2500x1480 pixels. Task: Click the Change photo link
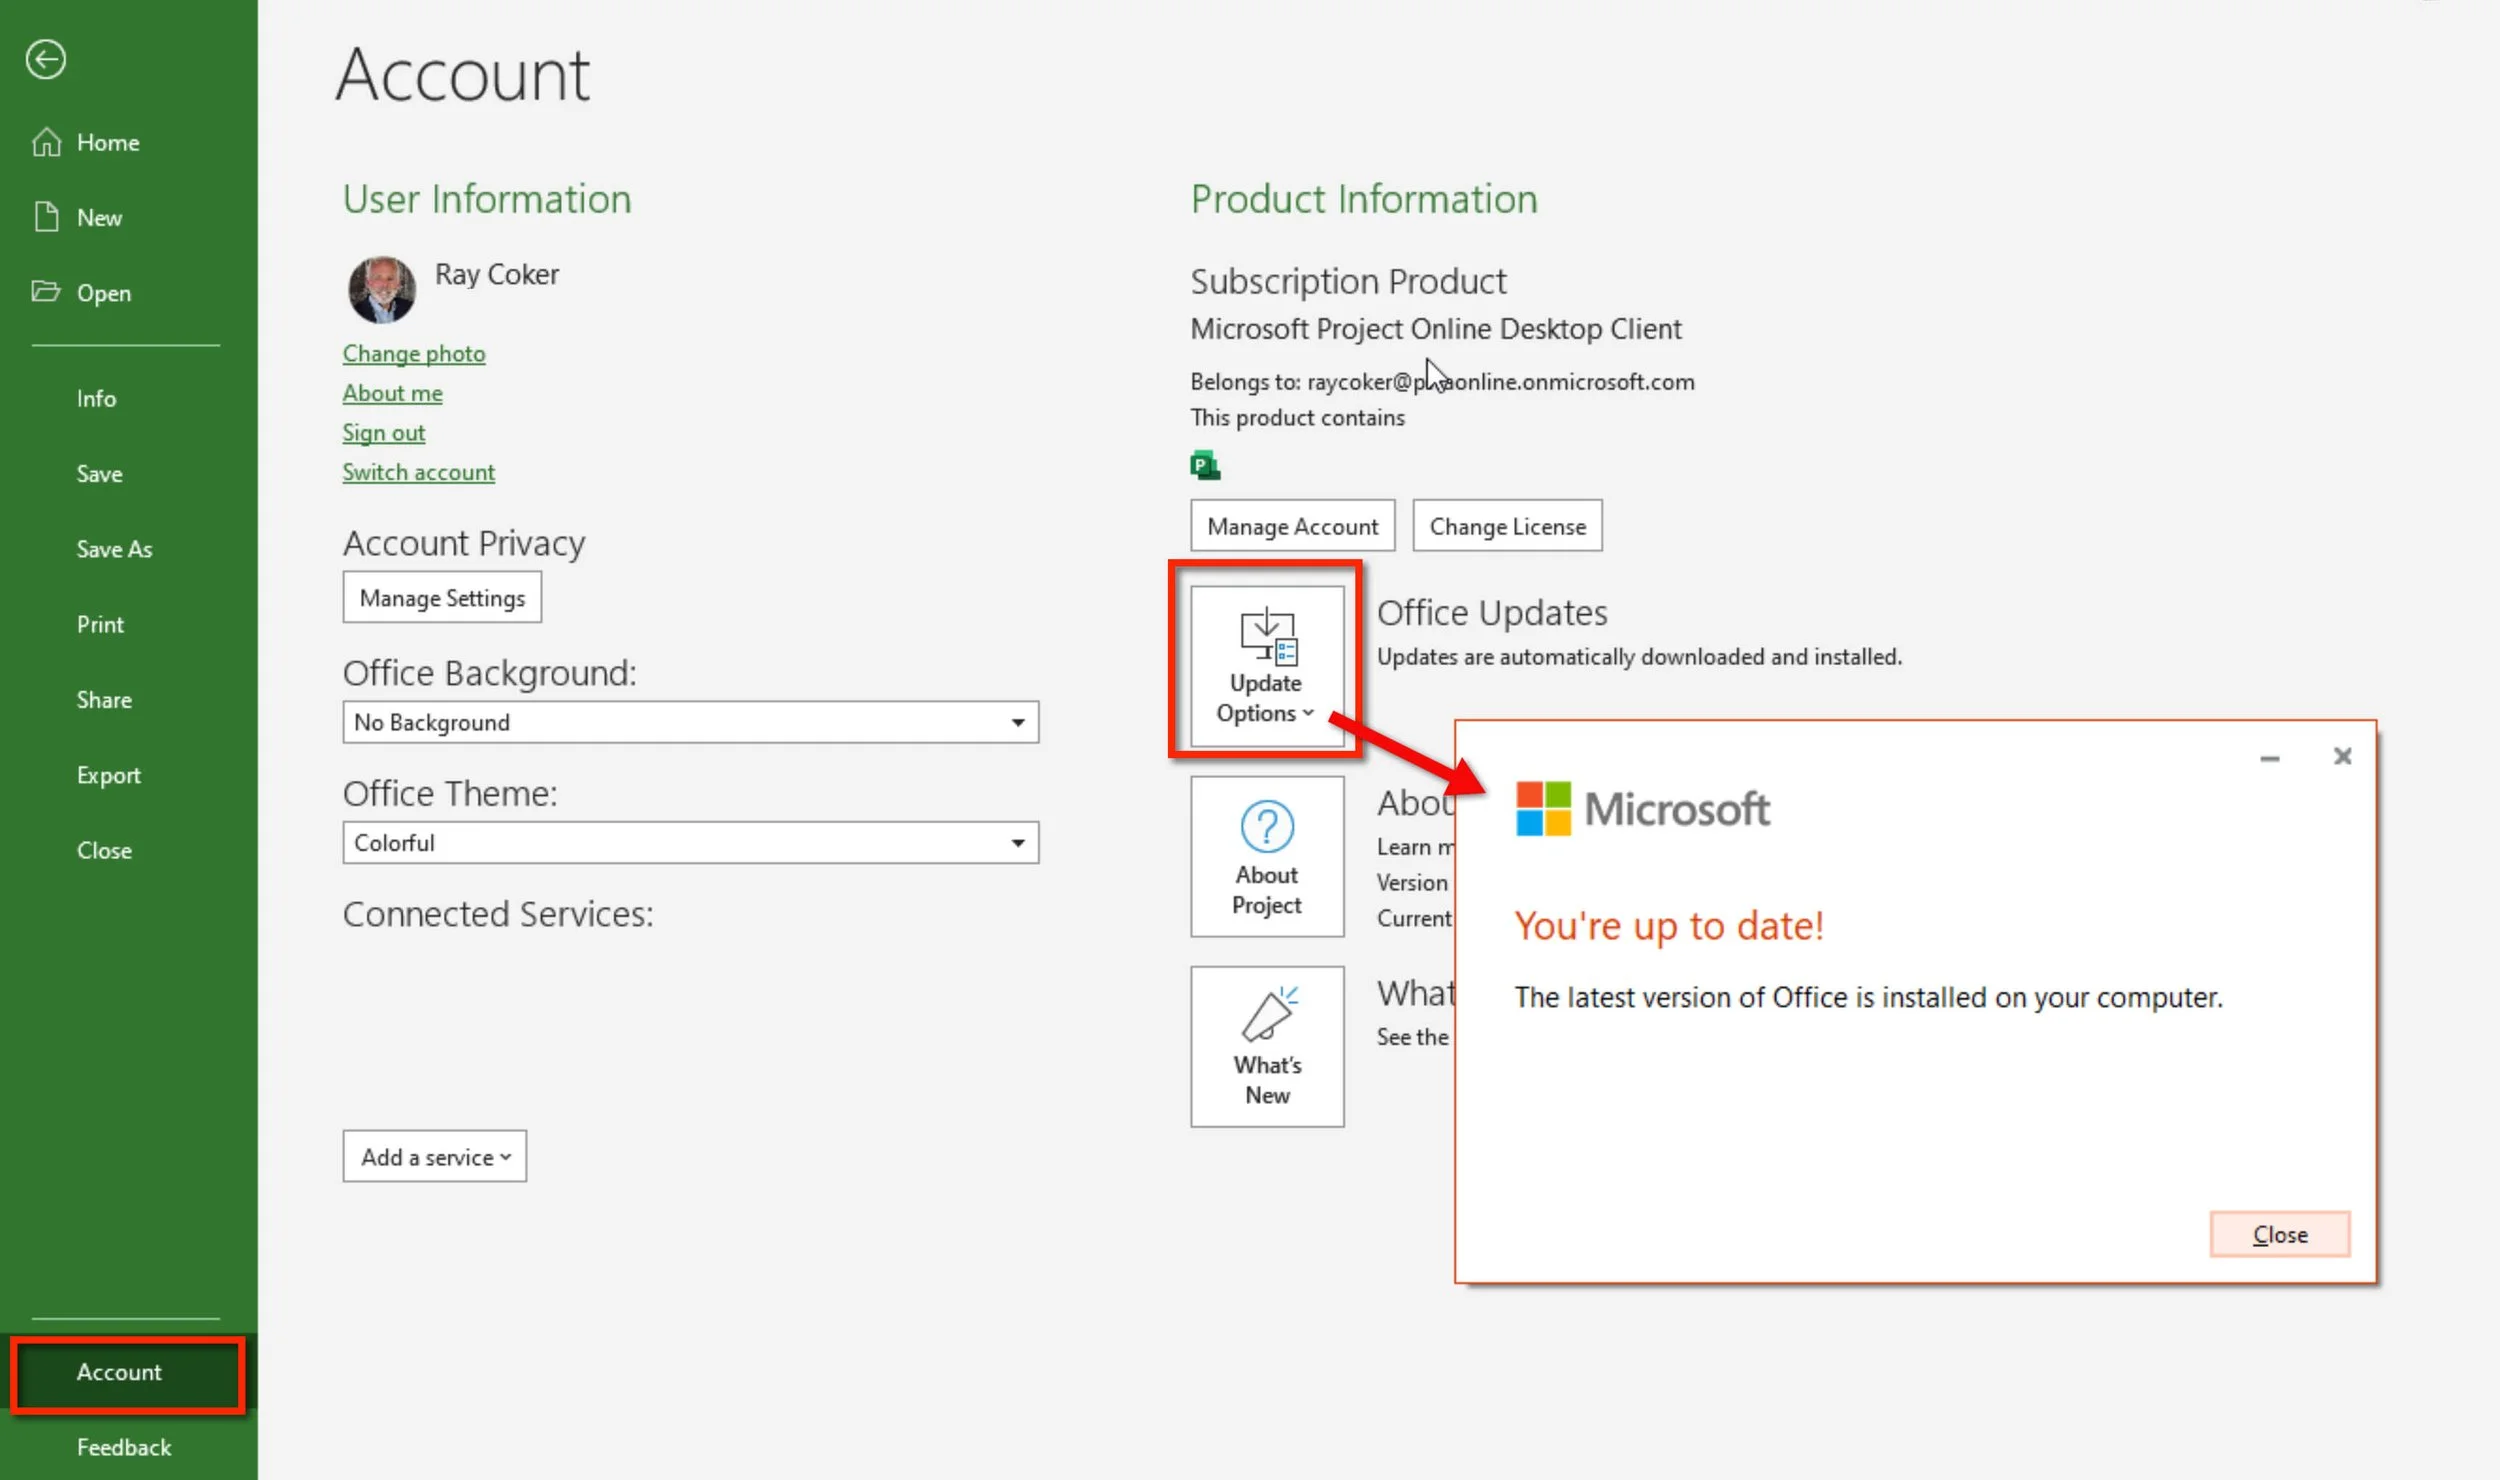(413, 353)
